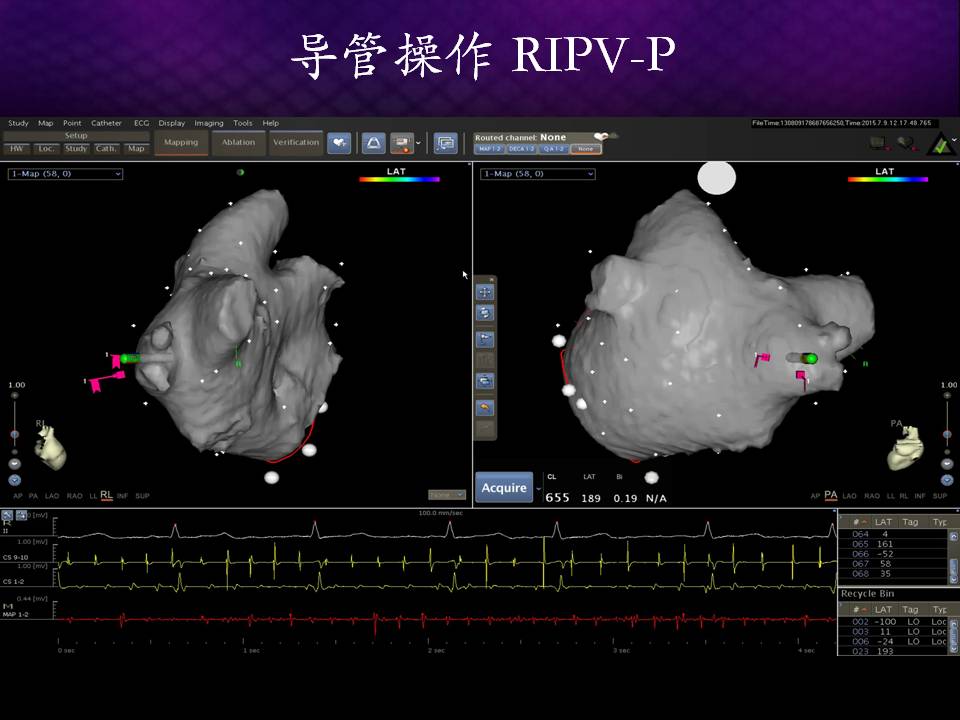Open the Catheter menu
This screenshot has width=960, height=720.
pos(106,123)
